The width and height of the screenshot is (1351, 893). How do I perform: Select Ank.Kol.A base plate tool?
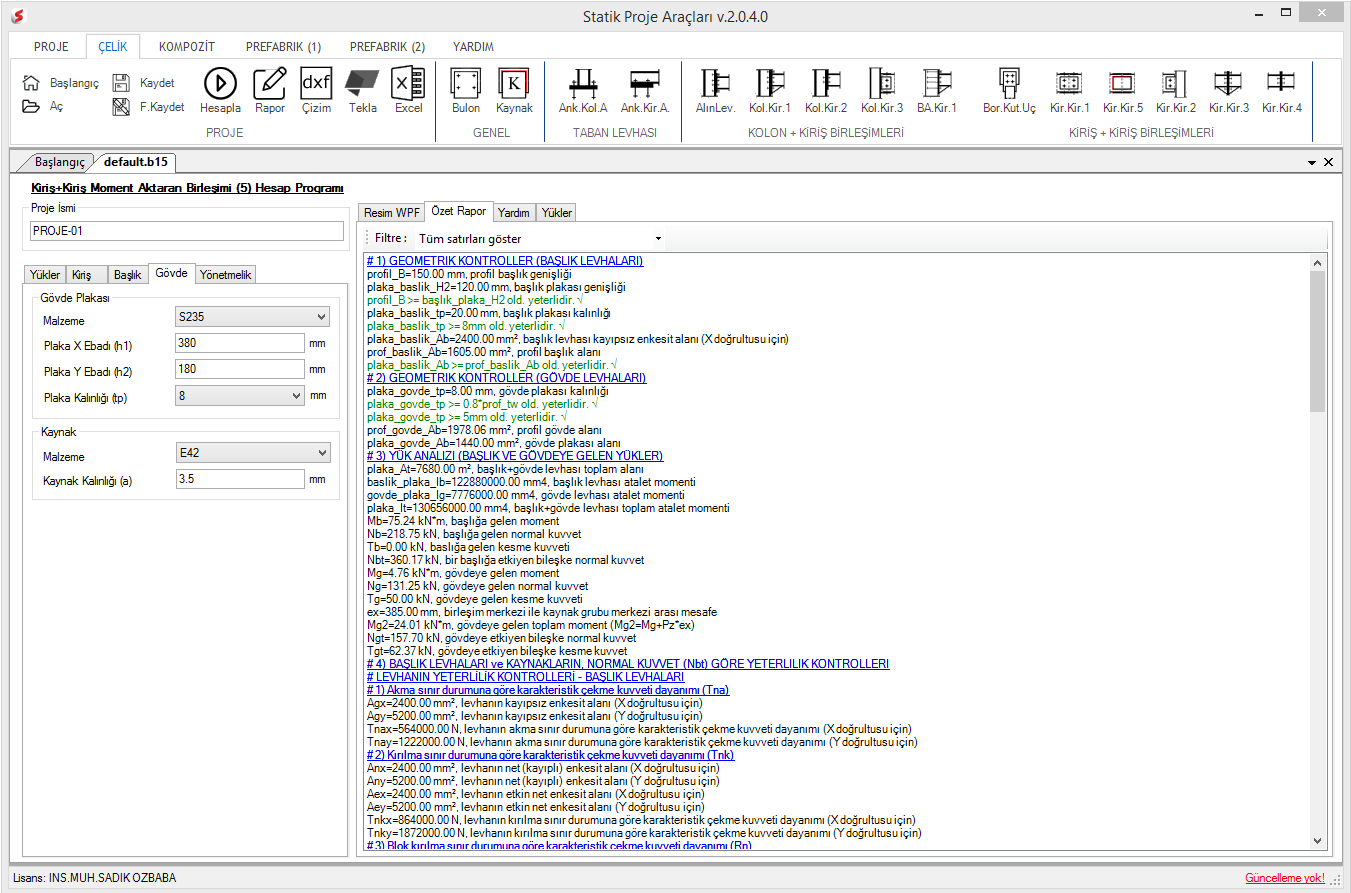[x=584, y=91]
